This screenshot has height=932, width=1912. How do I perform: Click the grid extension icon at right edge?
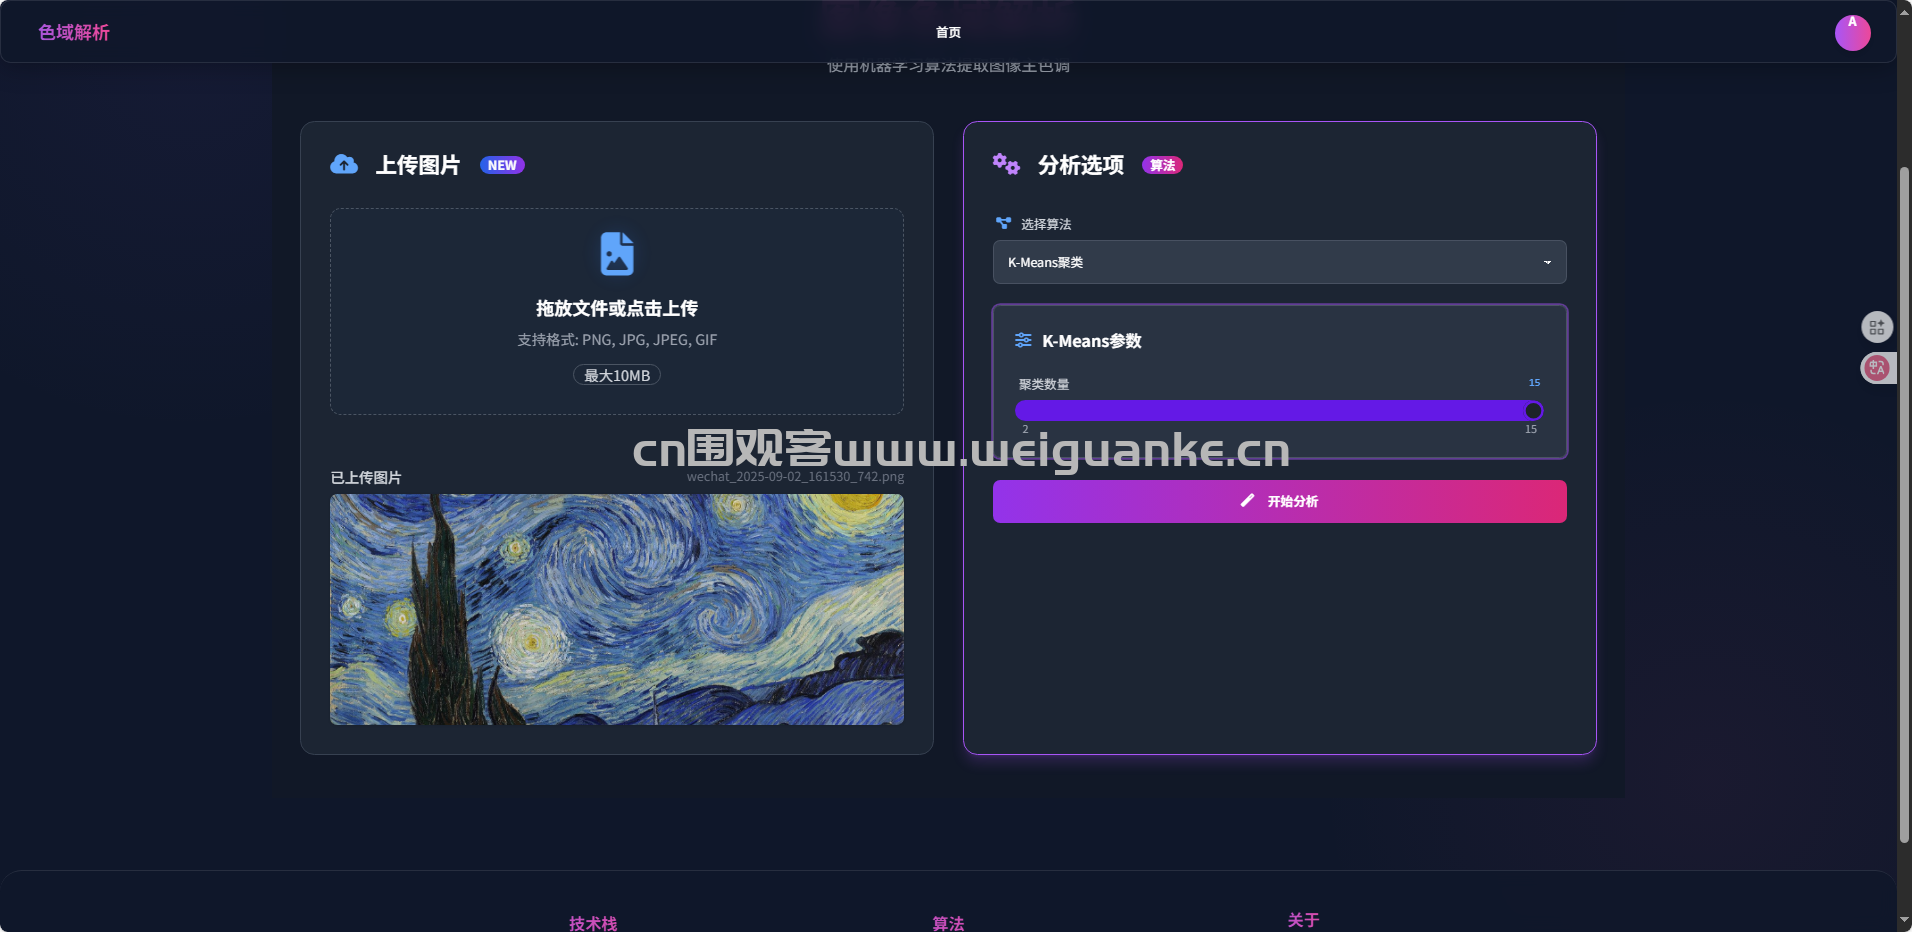[1876, 327]
